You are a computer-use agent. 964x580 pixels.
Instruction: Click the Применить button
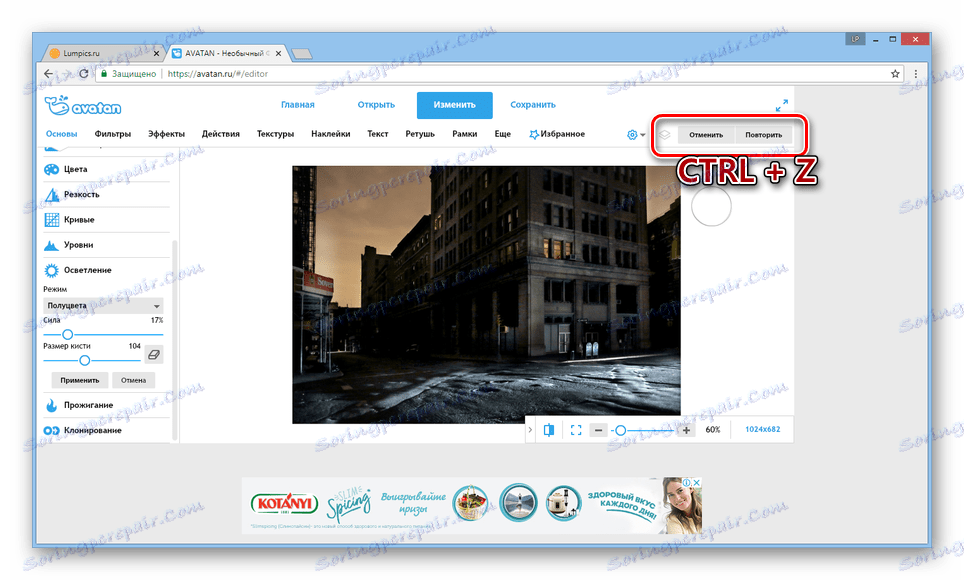[x=80, y=380]
